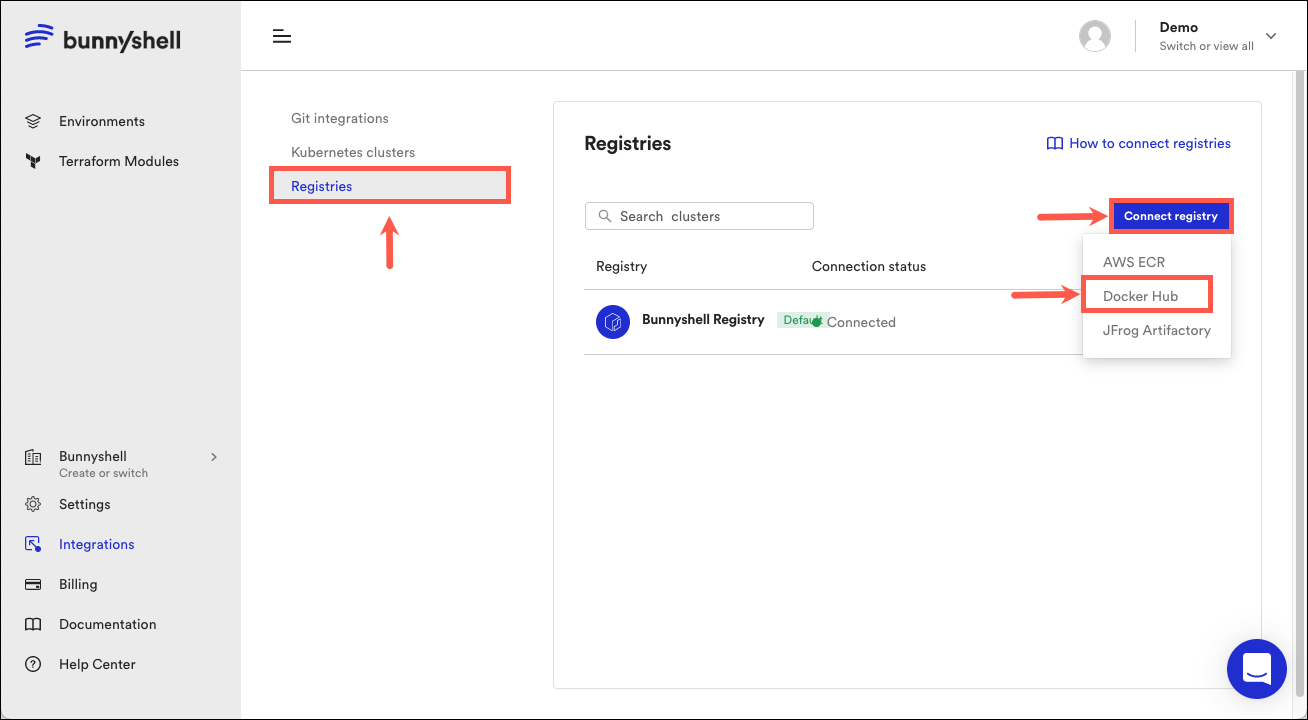Open Terraform Modules in the sidebar
The image size is (1308, 720).
click(119, 161)
